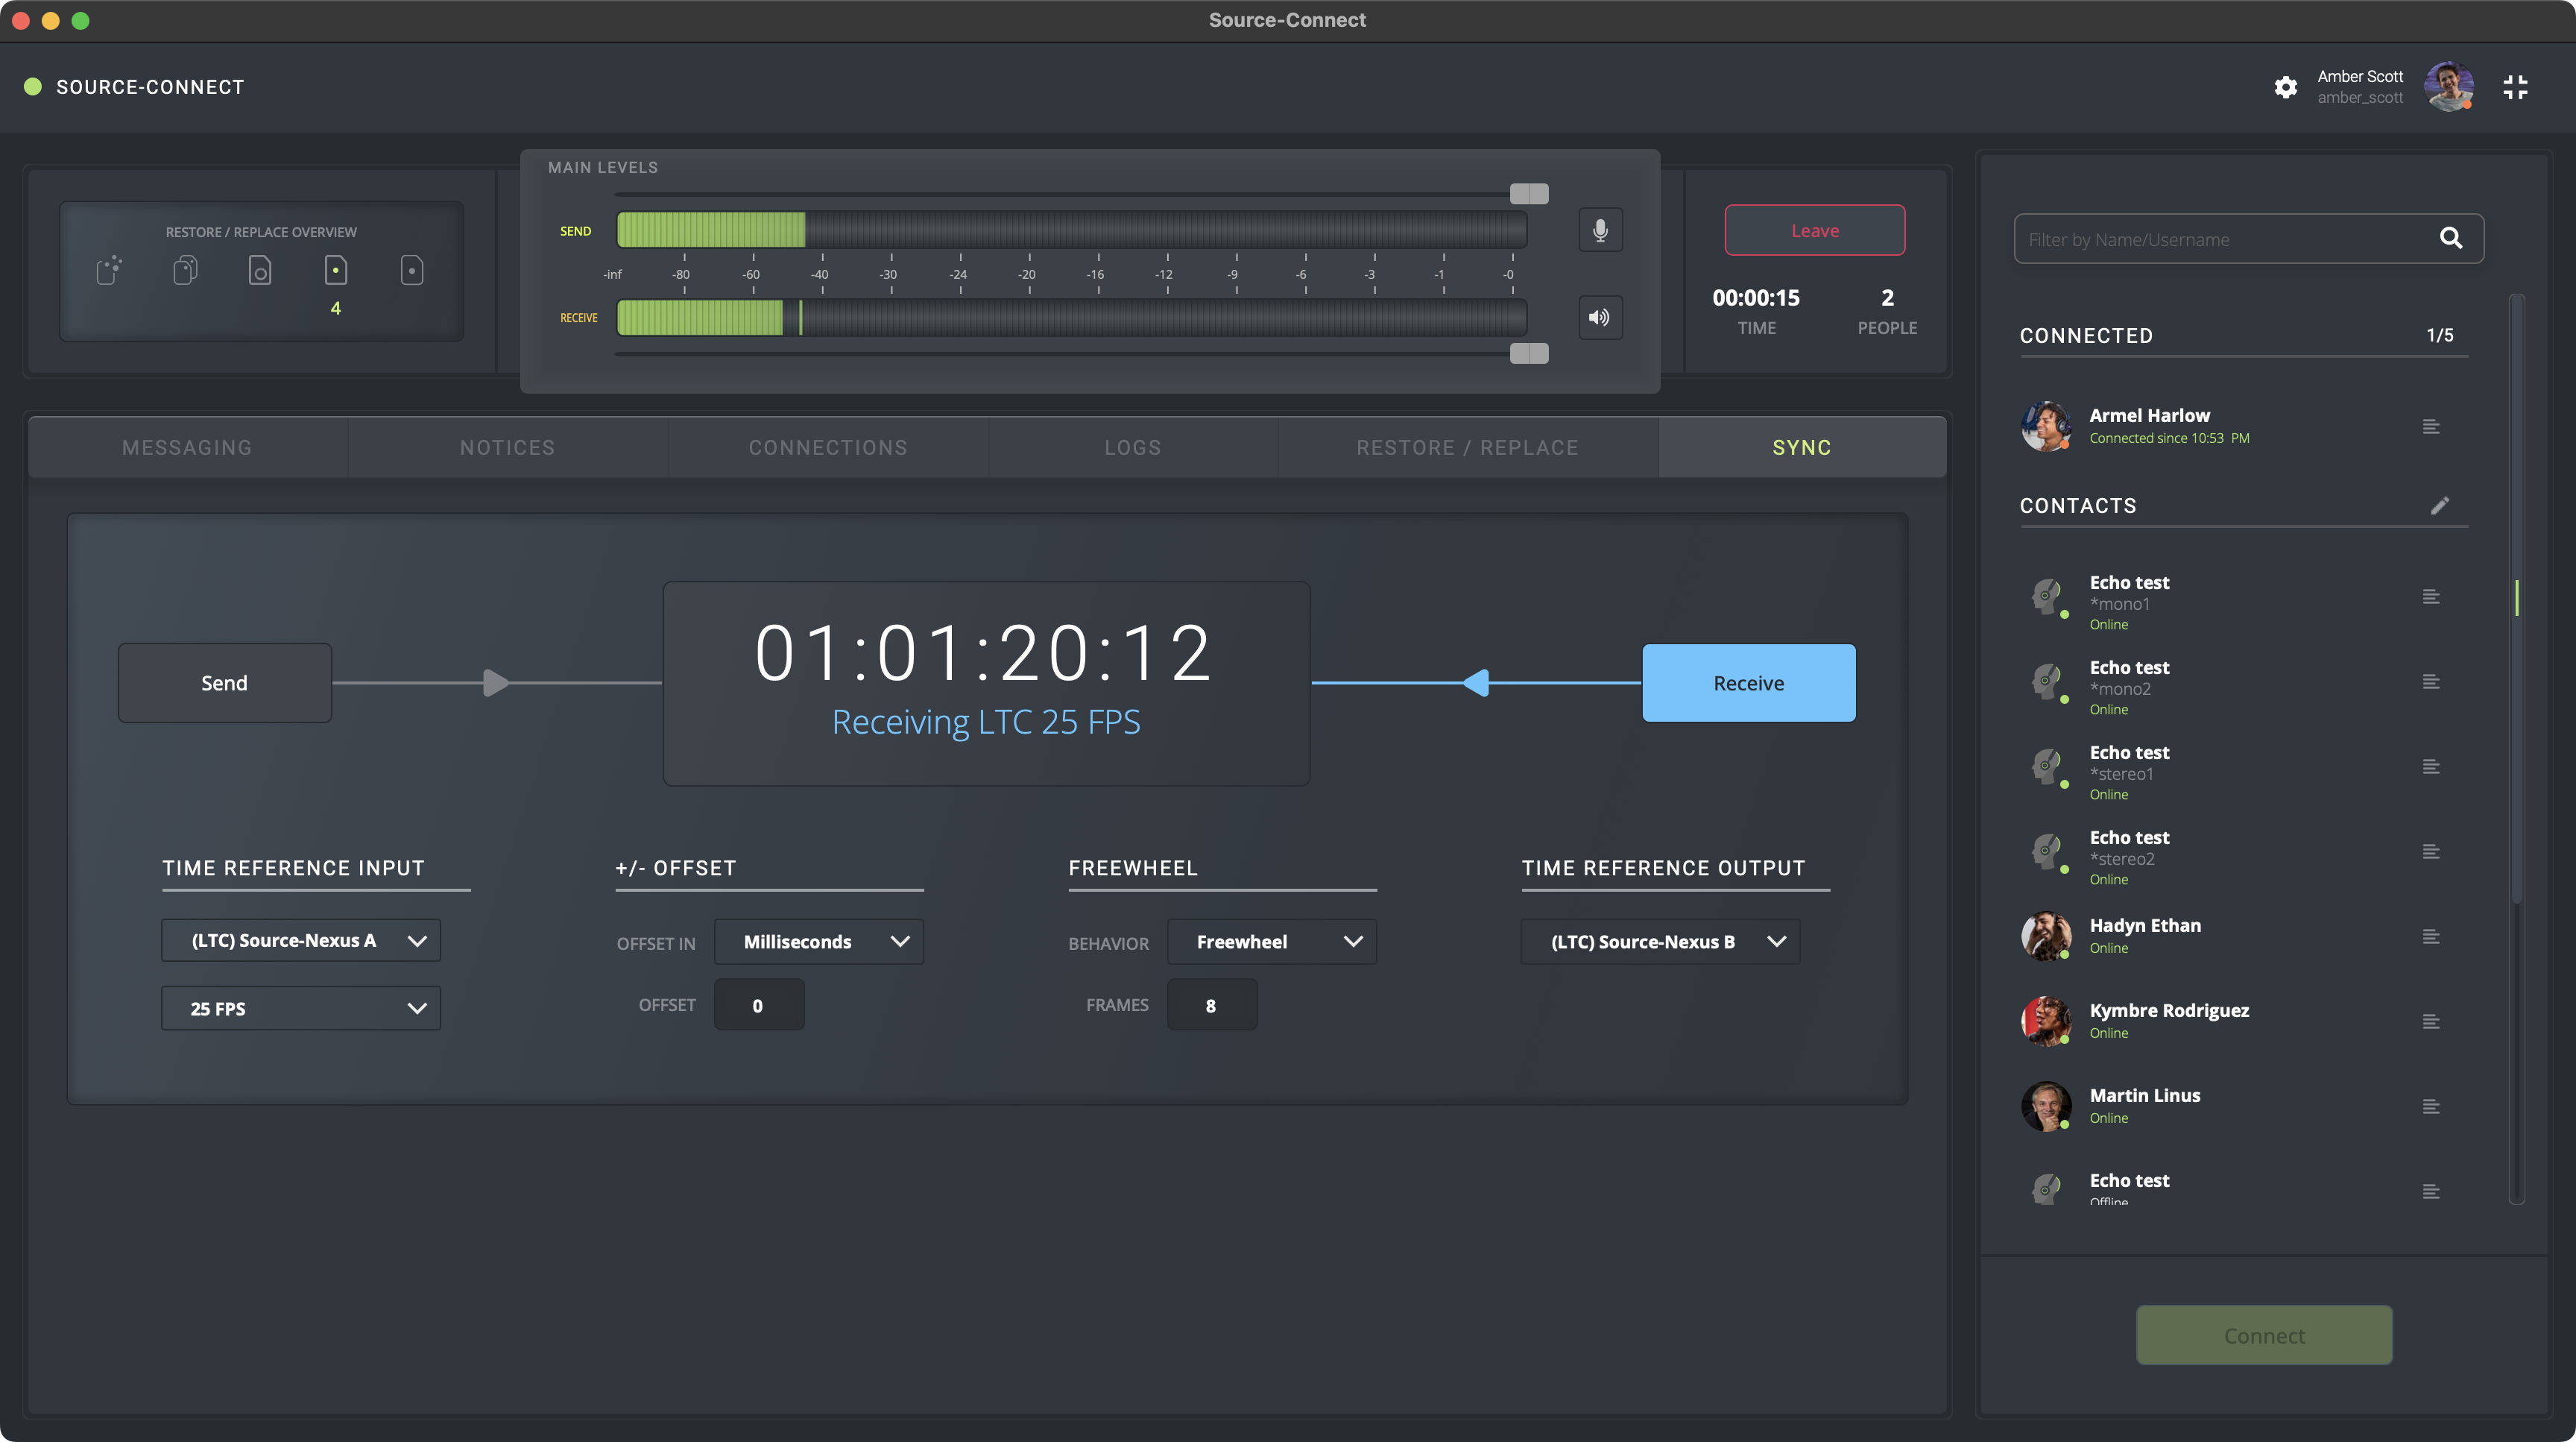The image size is (2576, 1442).
Task: Click the Leave session button
Action: [x=1814, y=231]
